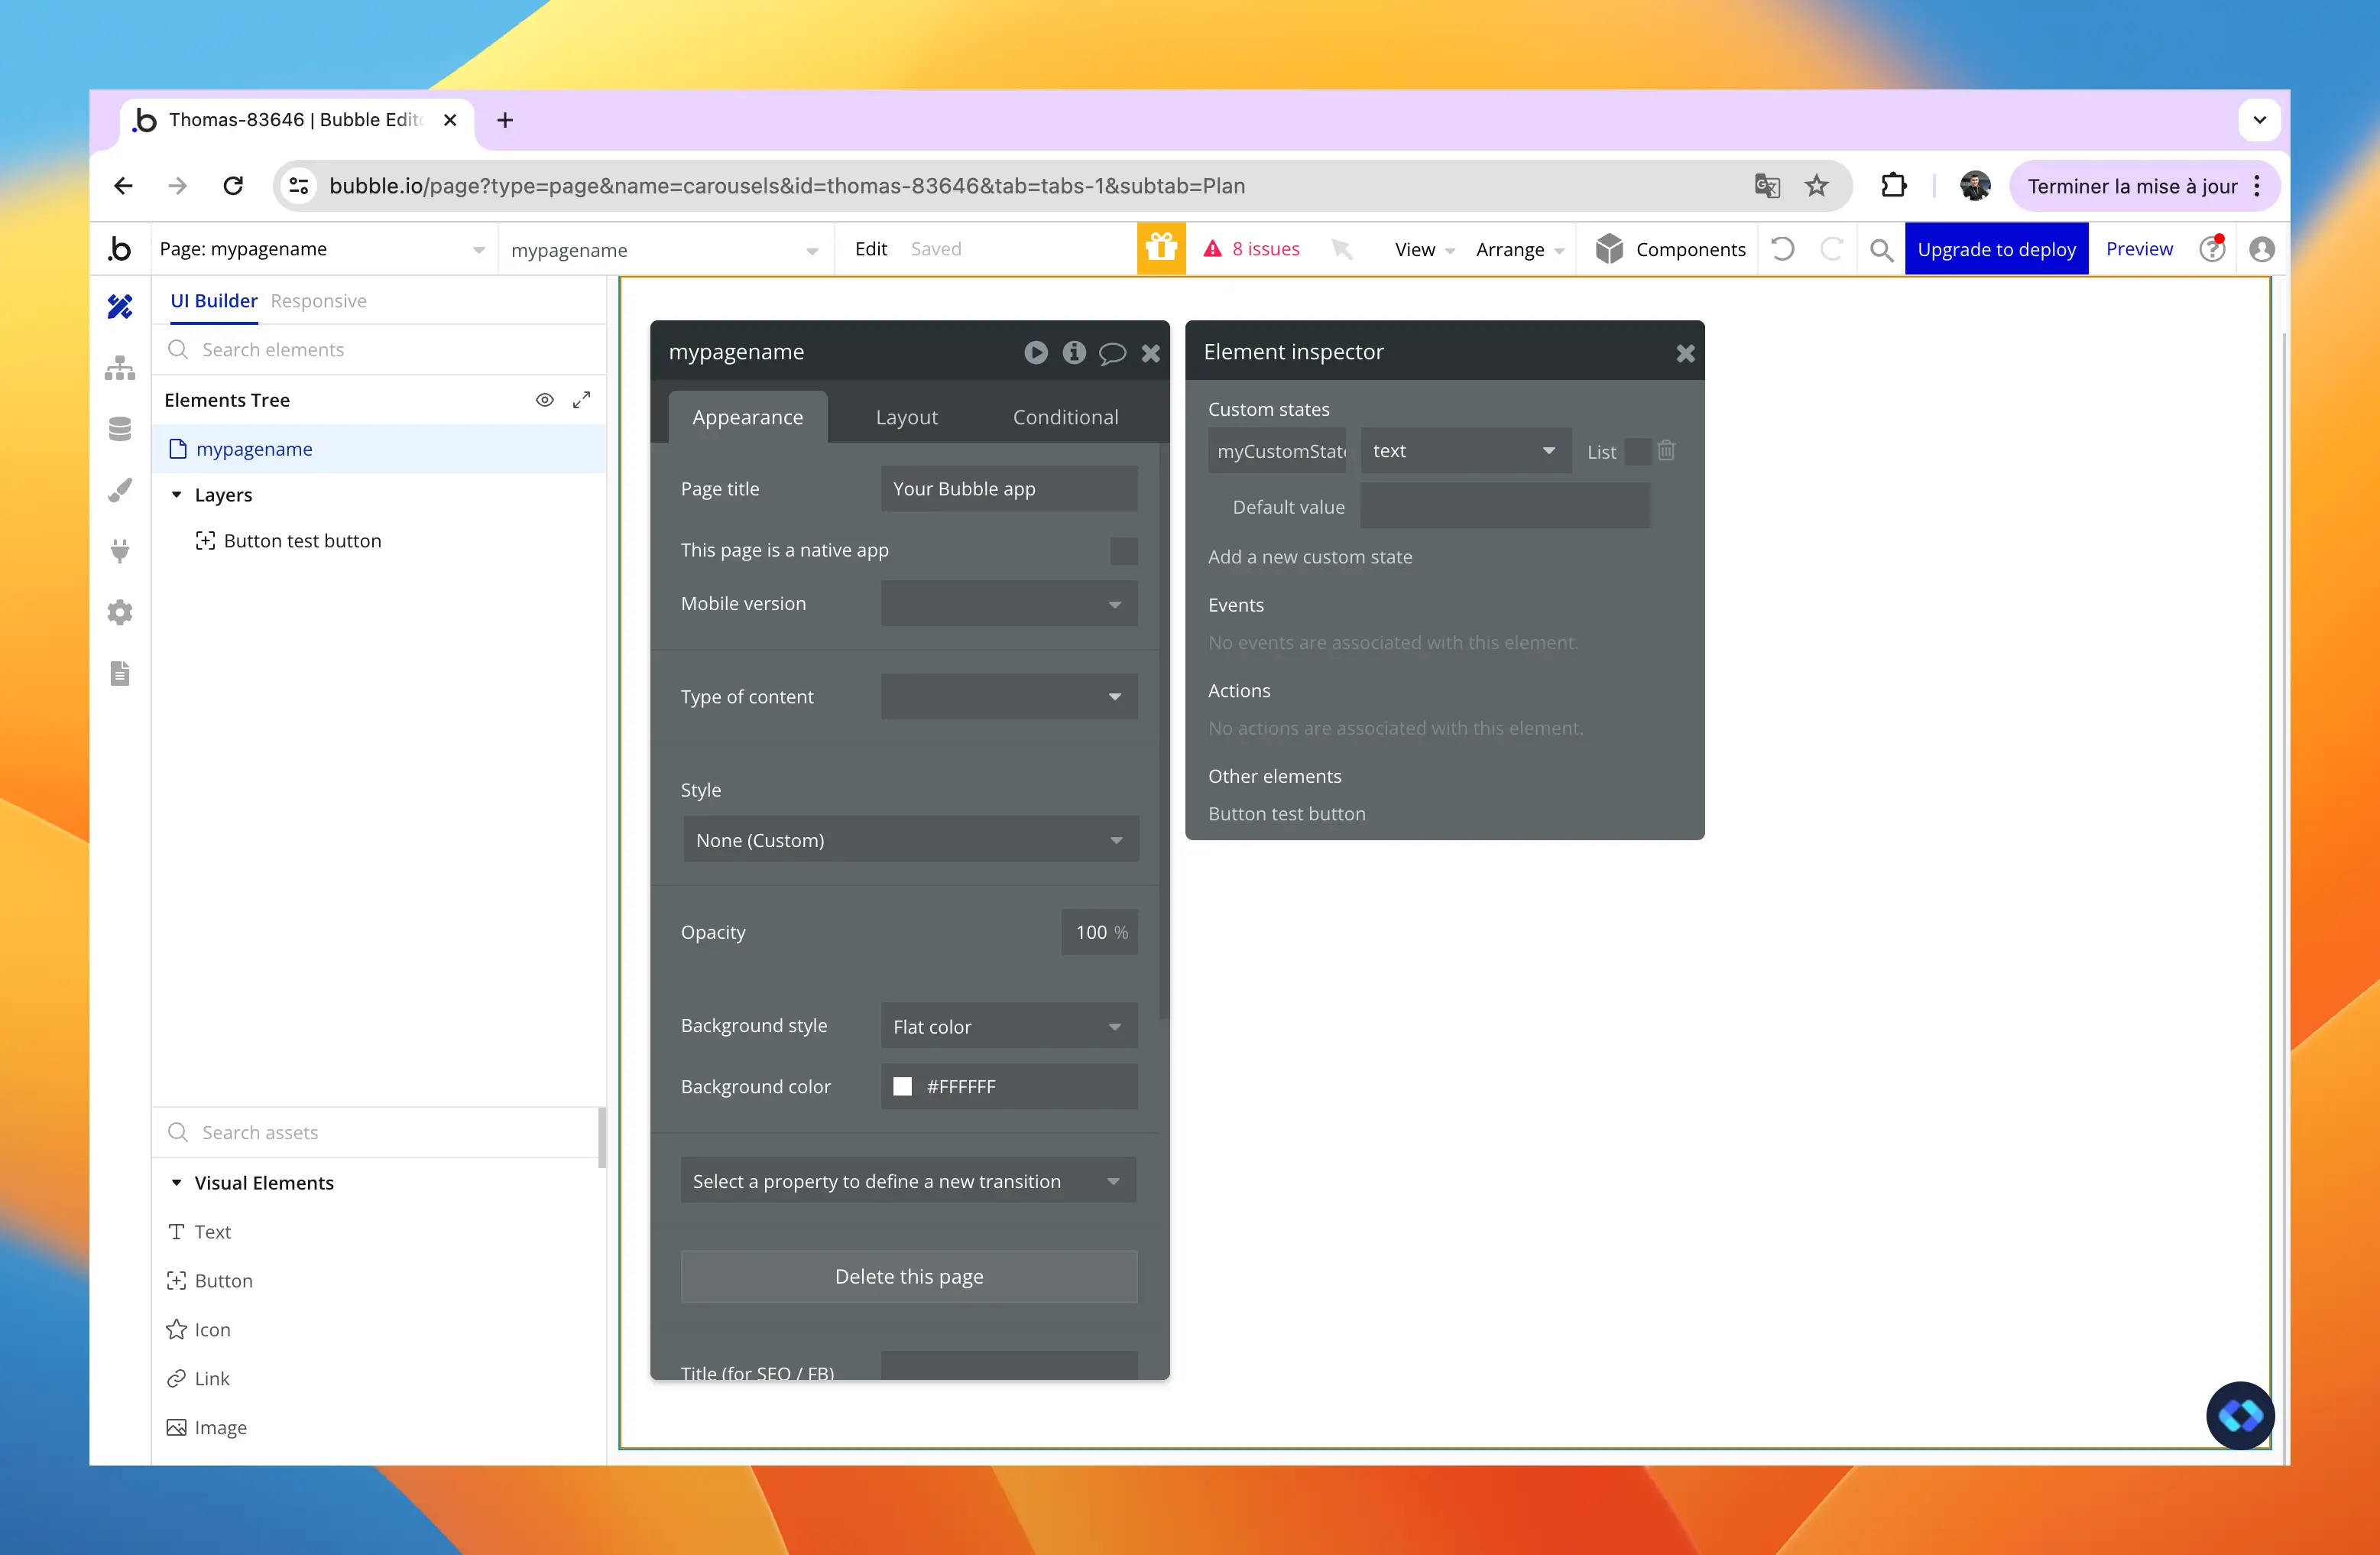Open the Workflow tab in the left sidebar
Image resolution: width=2380 pixels, height=1555 pixels.
click(120, 367)
